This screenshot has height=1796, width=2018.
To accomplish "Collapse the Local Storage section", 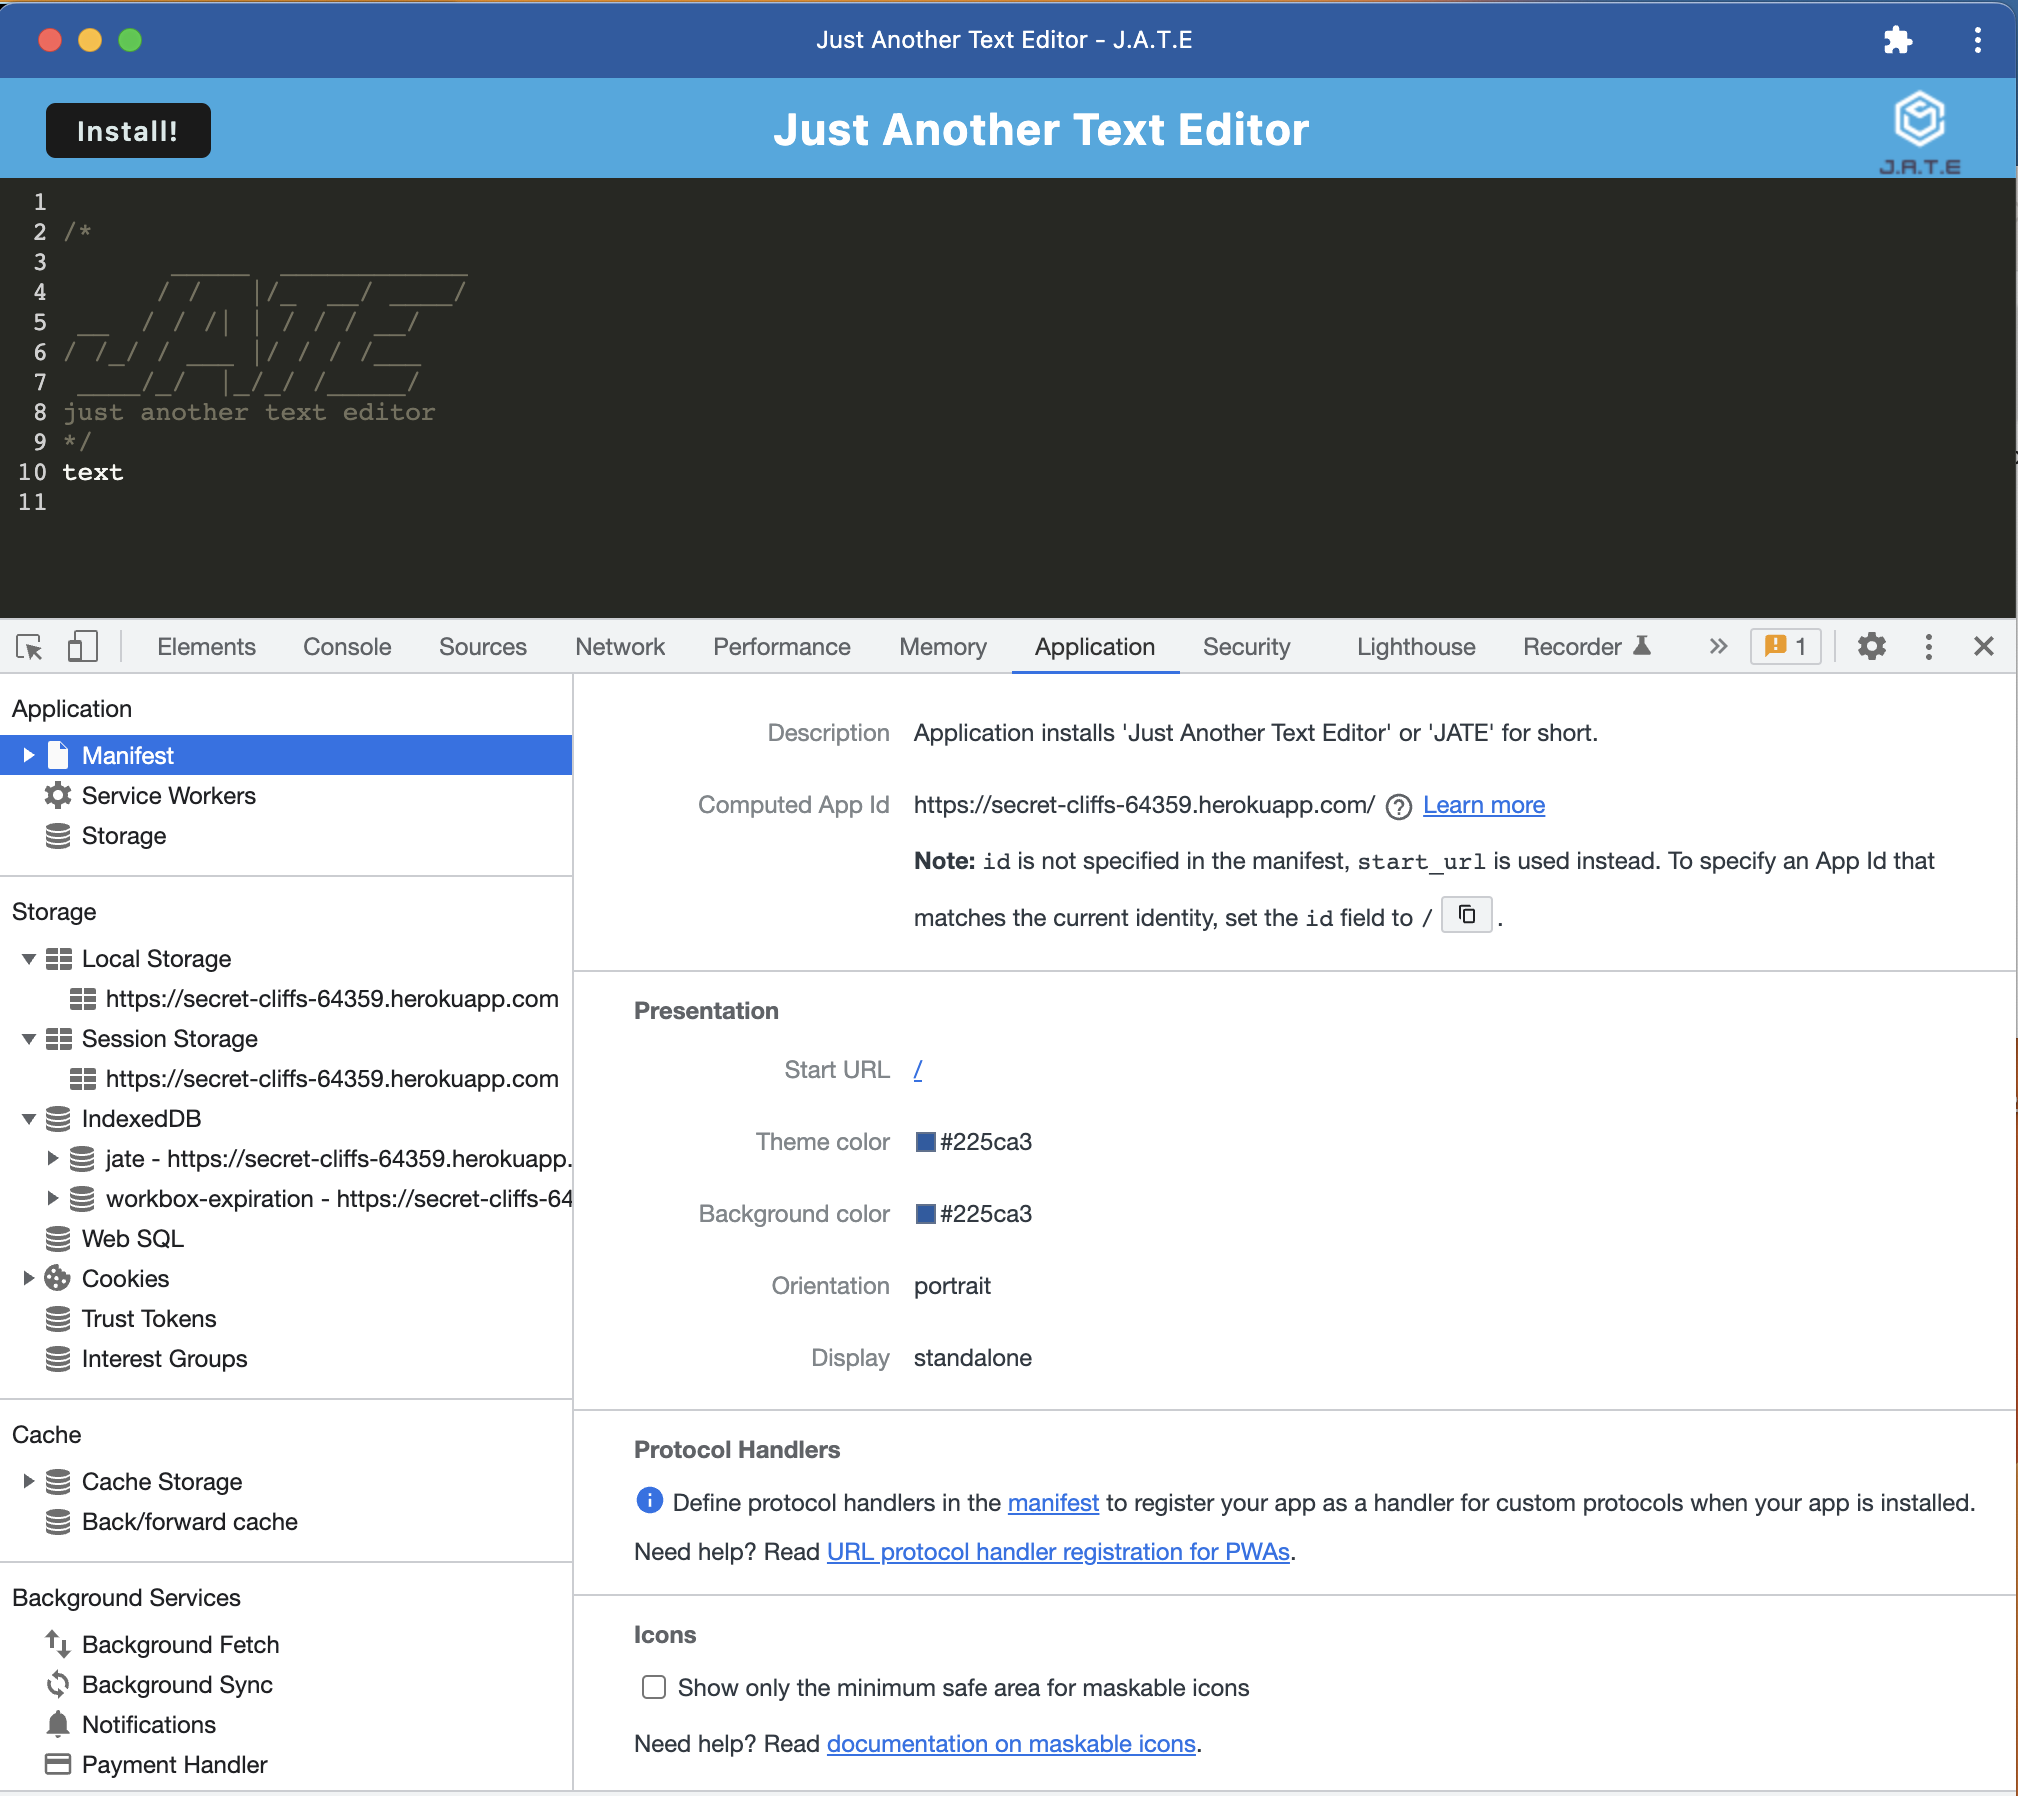I will pyautogui.click(x=27, y=958).
